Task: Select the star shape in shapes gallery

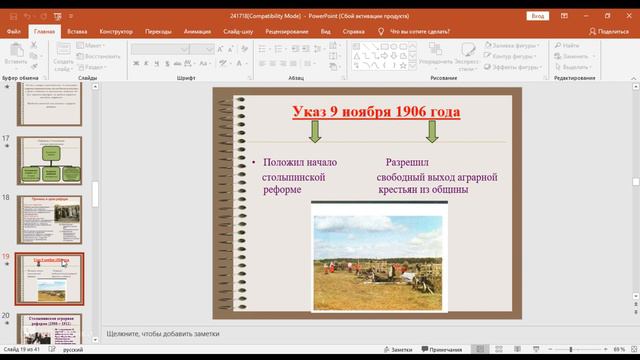Action: (403, 65)
